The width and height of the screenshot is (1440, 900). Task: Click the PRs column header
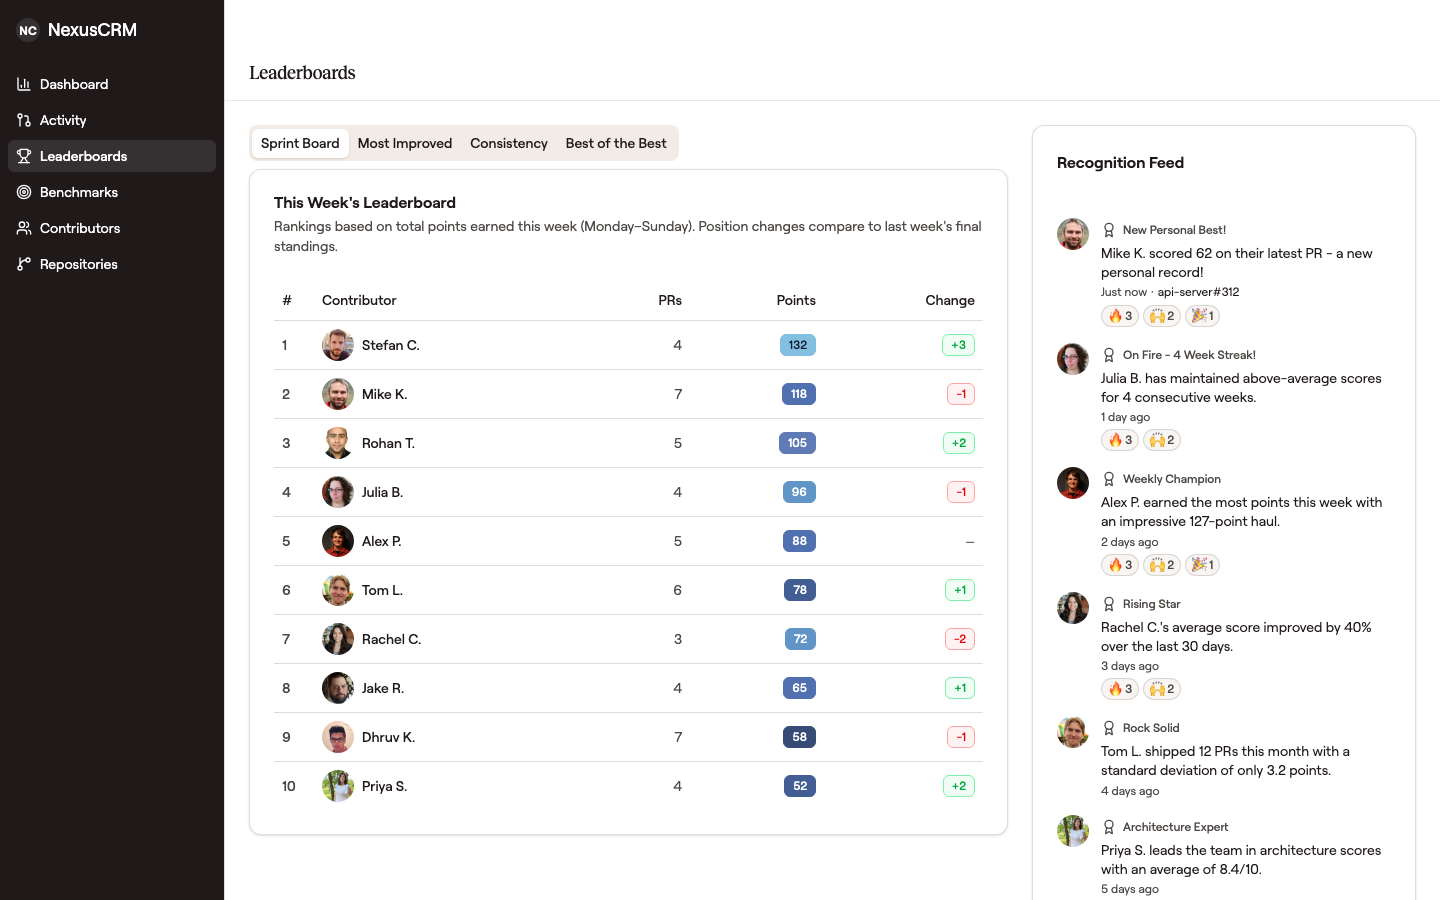tap(670, 300)
